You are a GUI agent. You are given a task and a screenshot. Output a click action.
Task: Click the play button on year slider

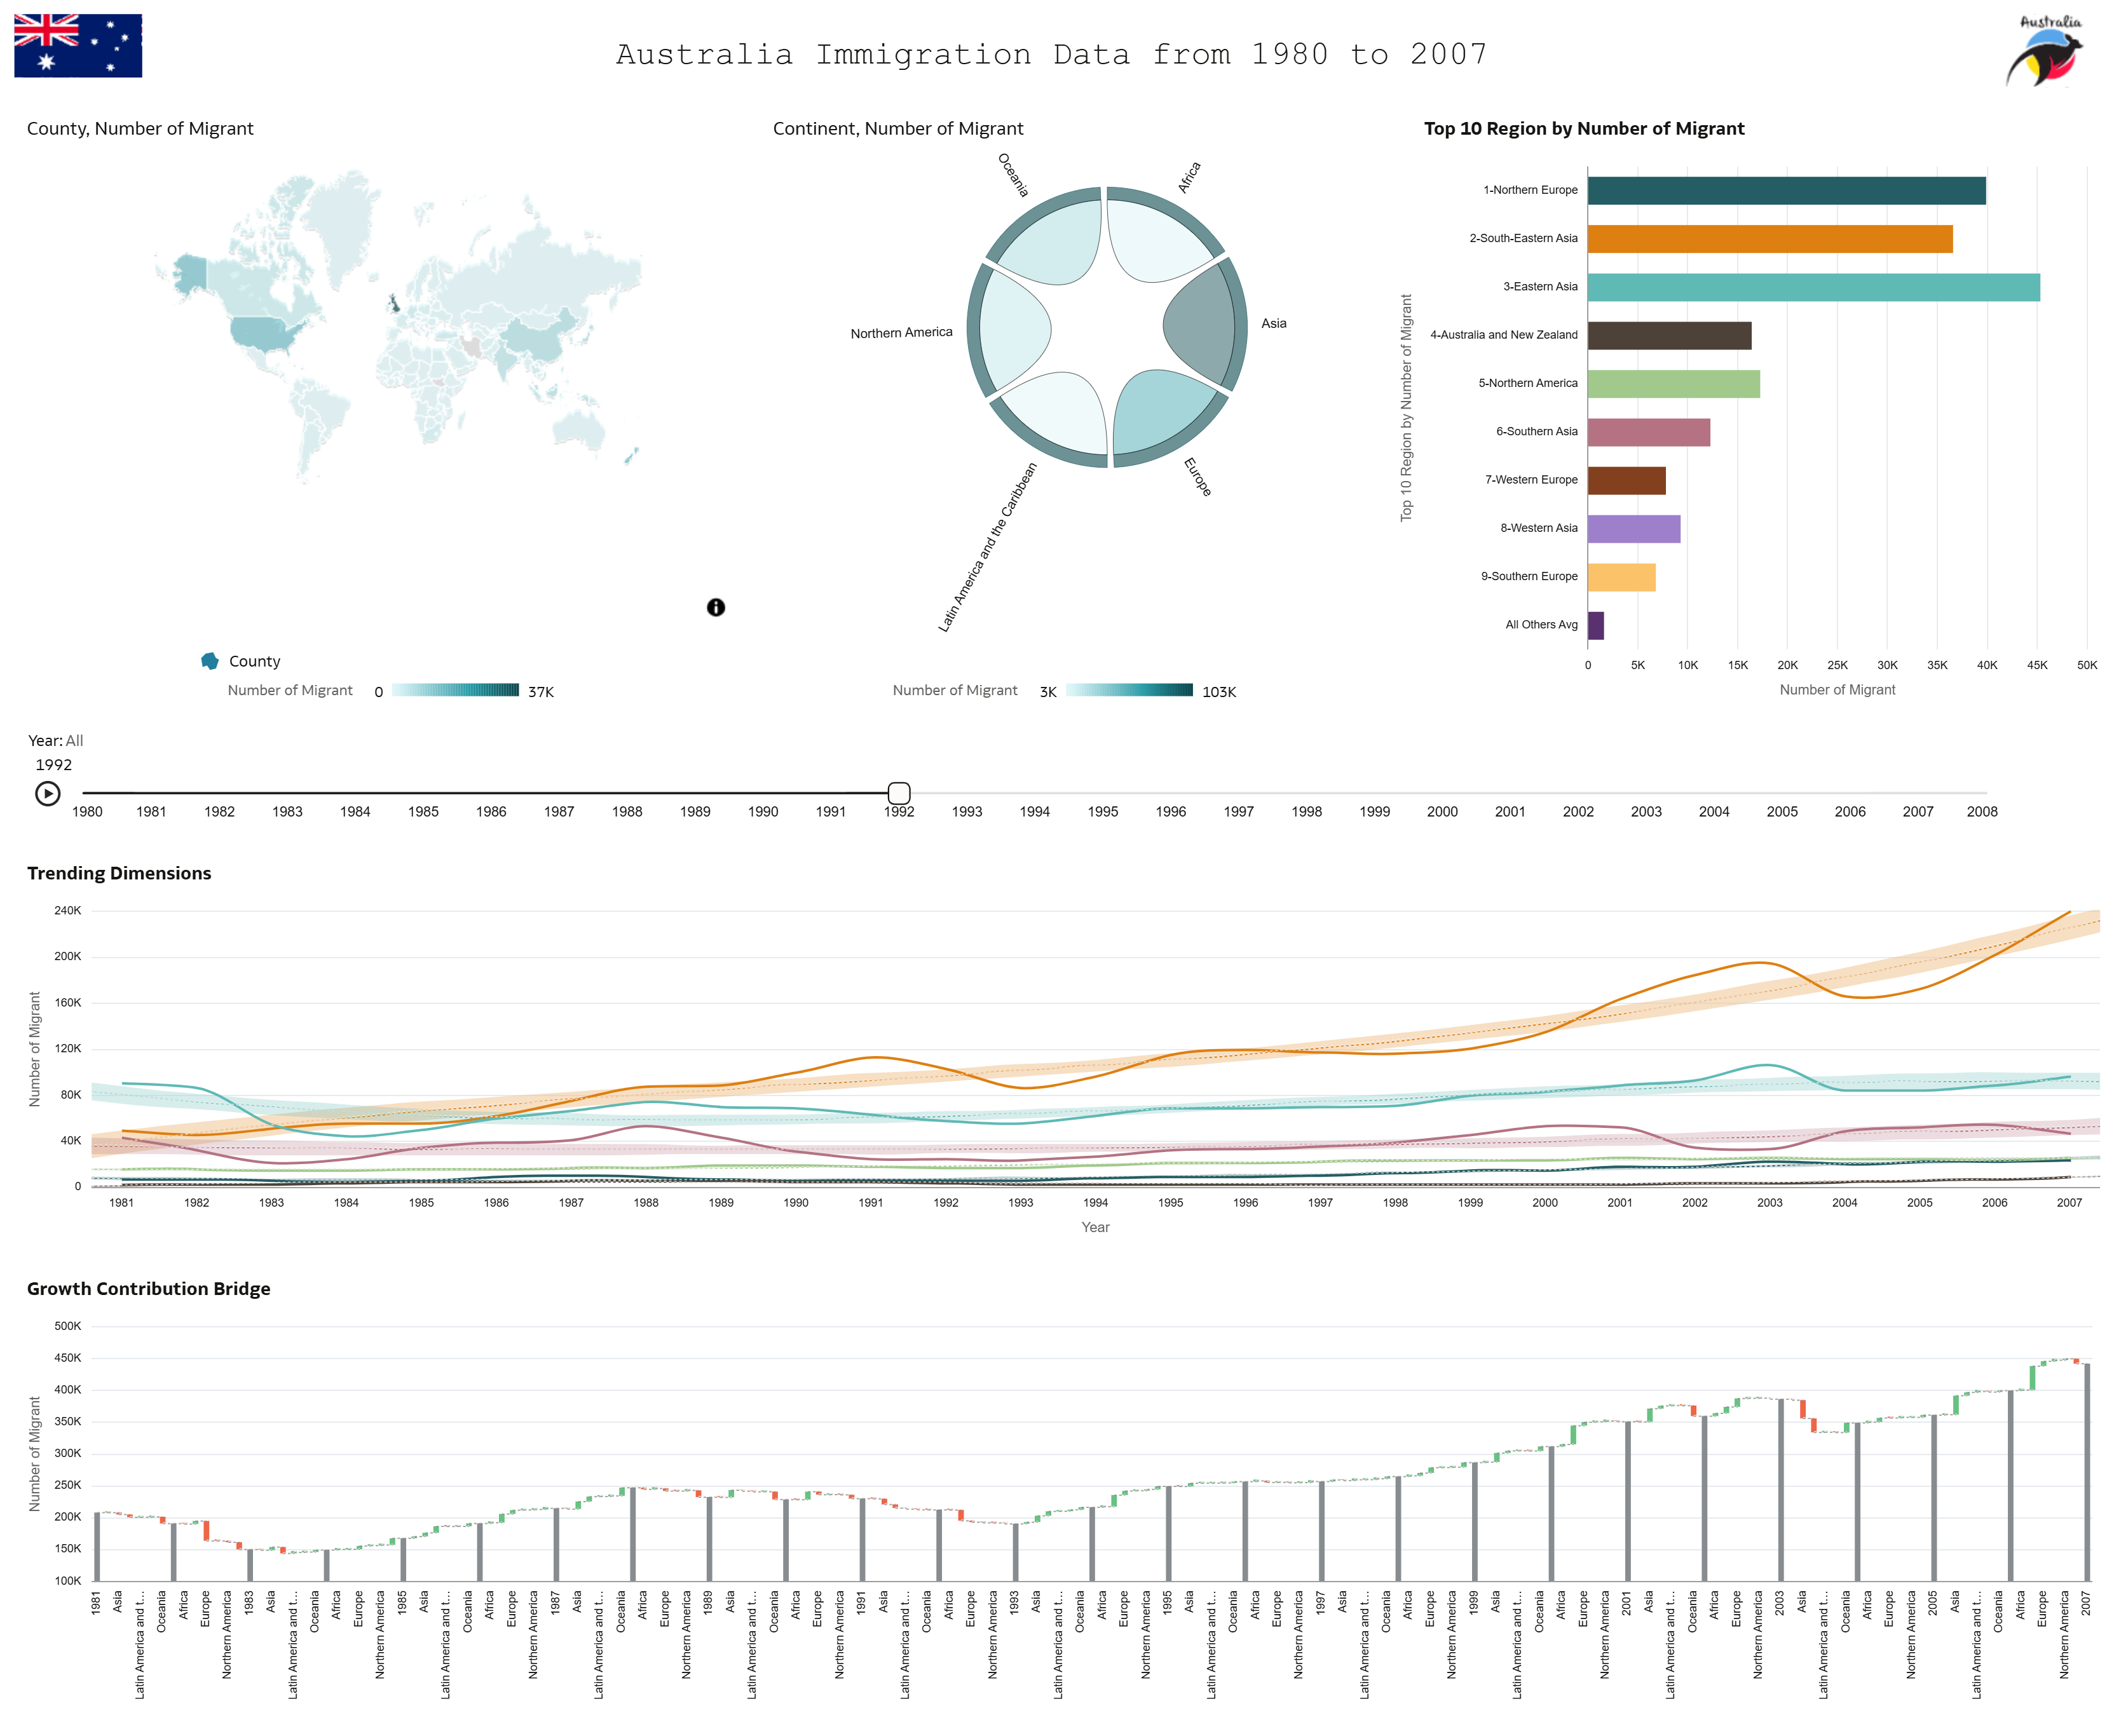(x=47, y=794)
